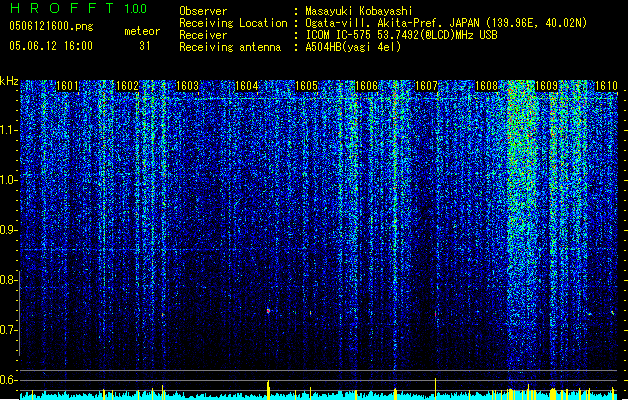Screen dimensions: 629x400
Task: Click the 1605 time marker
Action: pyautogui.click(x=306, y=86)
